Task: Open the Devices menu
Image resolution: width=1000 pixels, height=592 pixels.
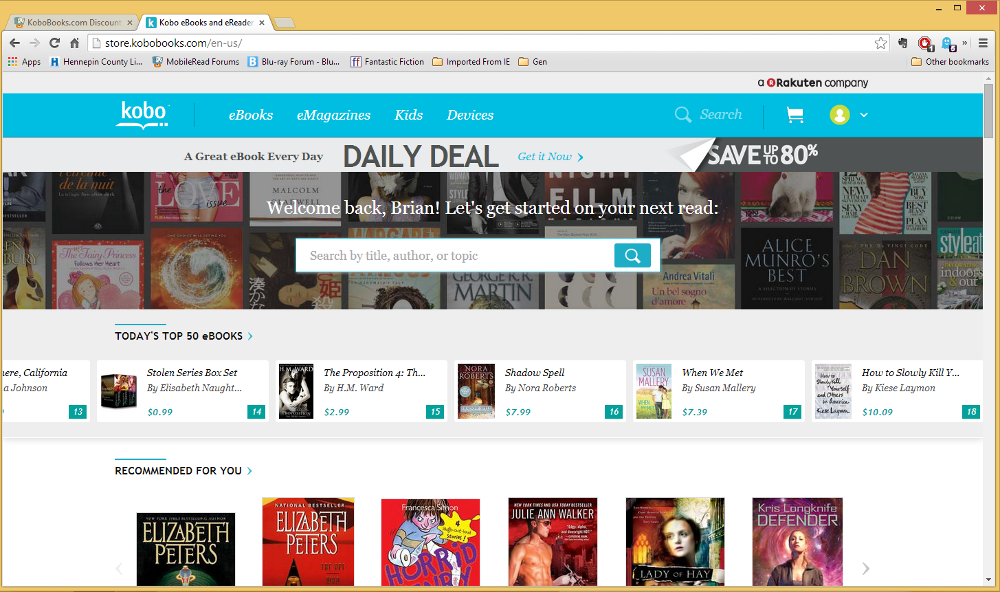Action: click(x=470, y=115)
